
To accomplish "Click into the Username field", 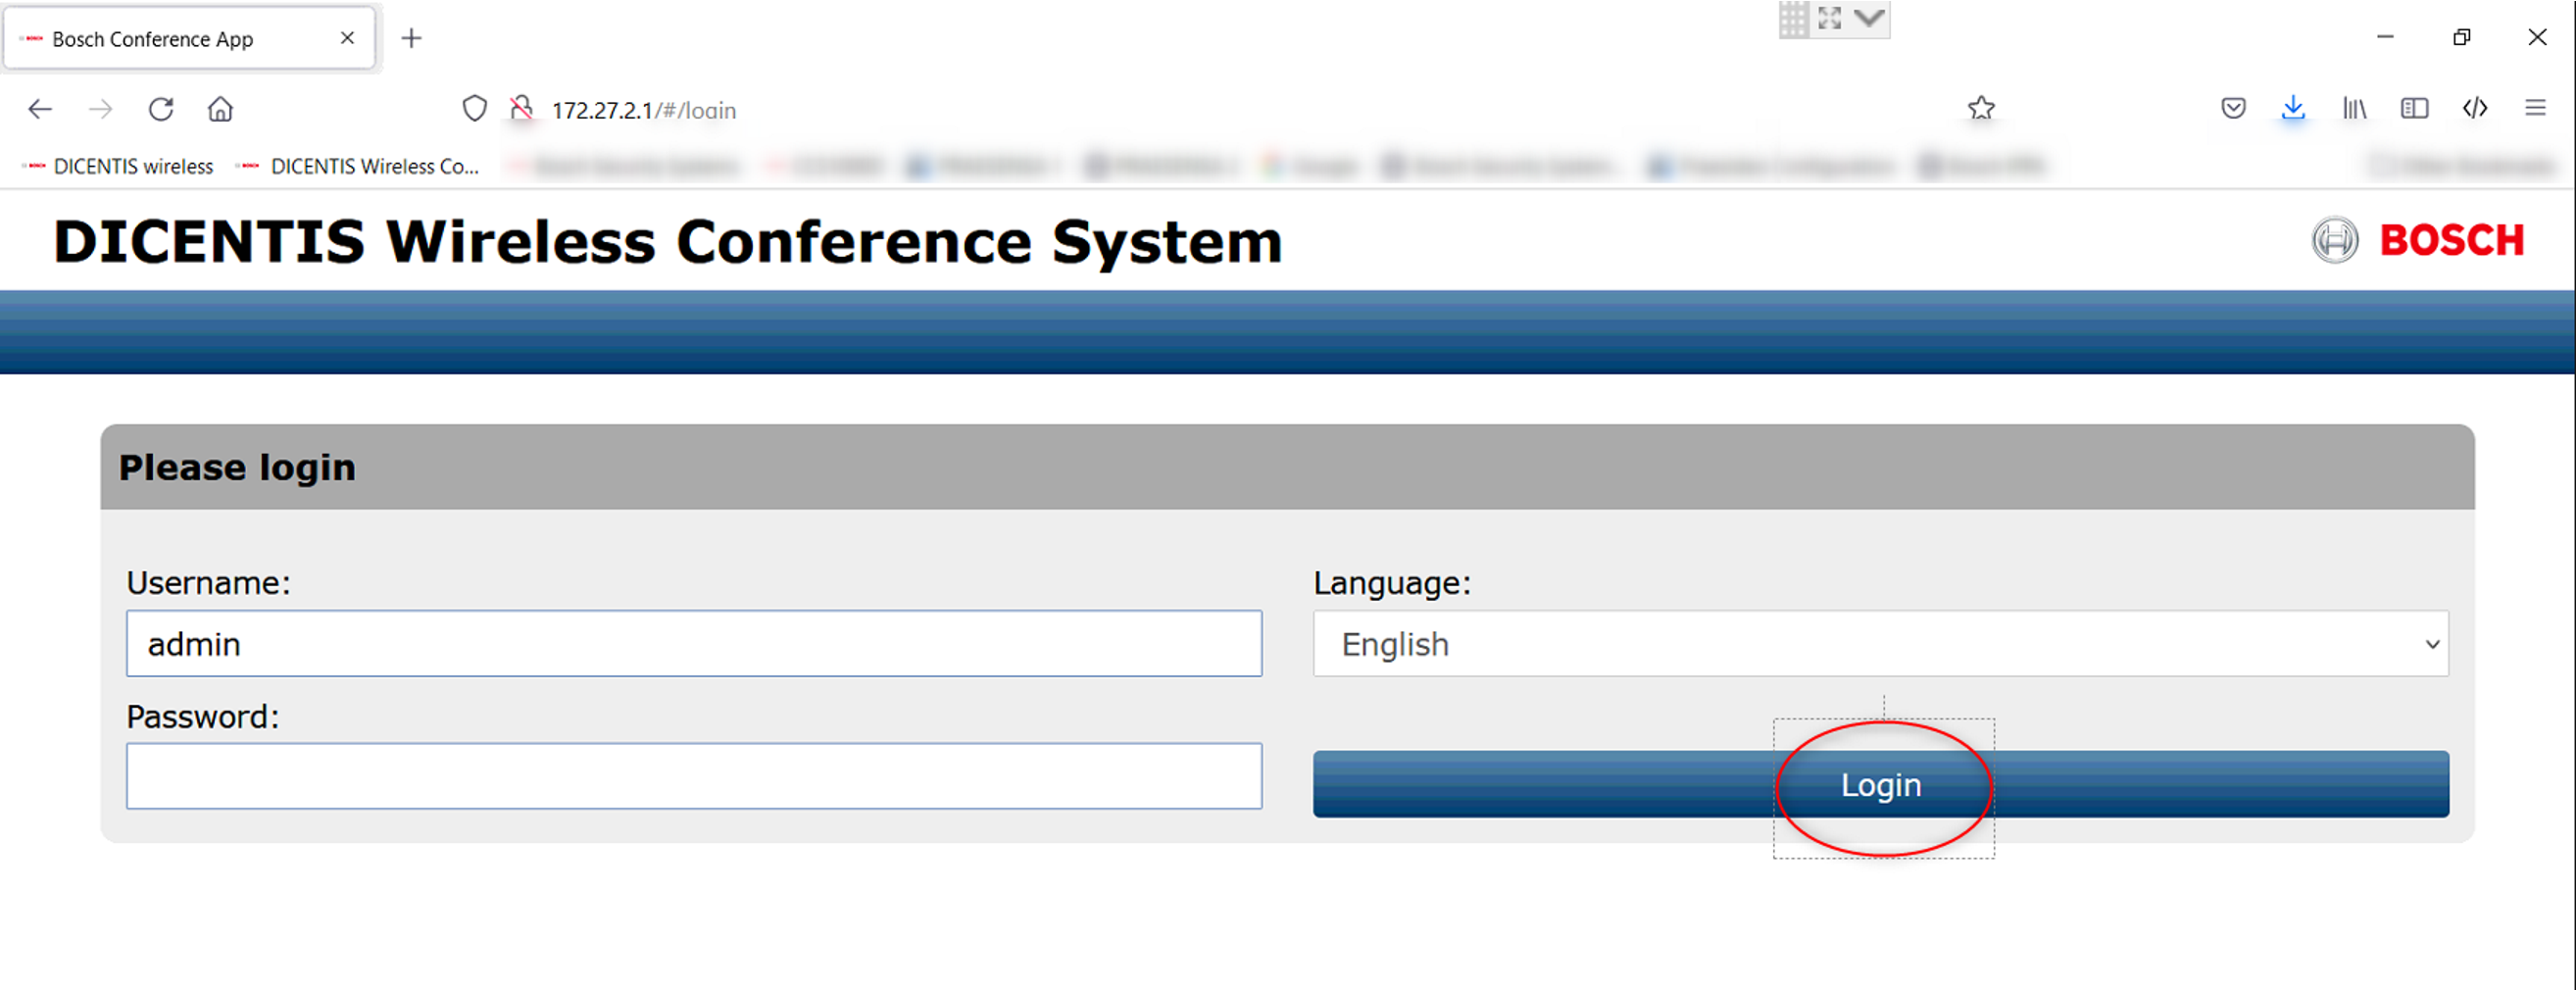I will 693,644.
